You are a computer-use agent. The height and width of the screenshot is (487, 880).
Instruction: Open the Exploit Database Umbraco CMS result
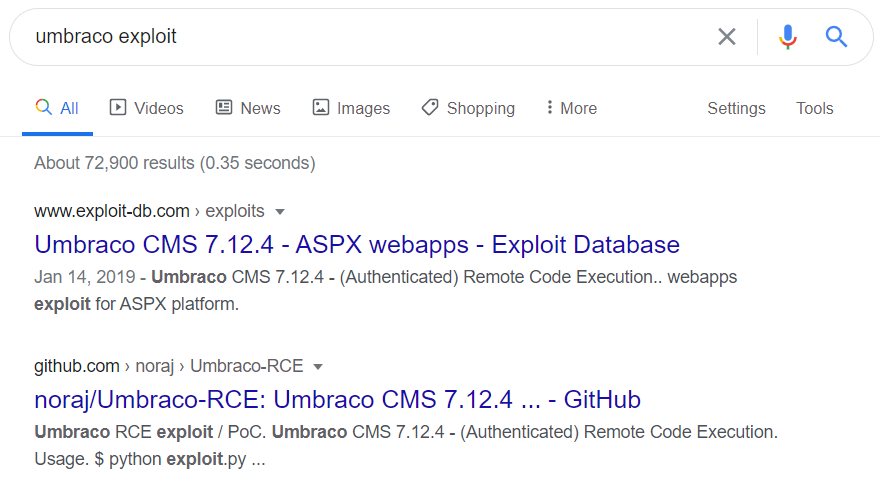tap(357, 244)
